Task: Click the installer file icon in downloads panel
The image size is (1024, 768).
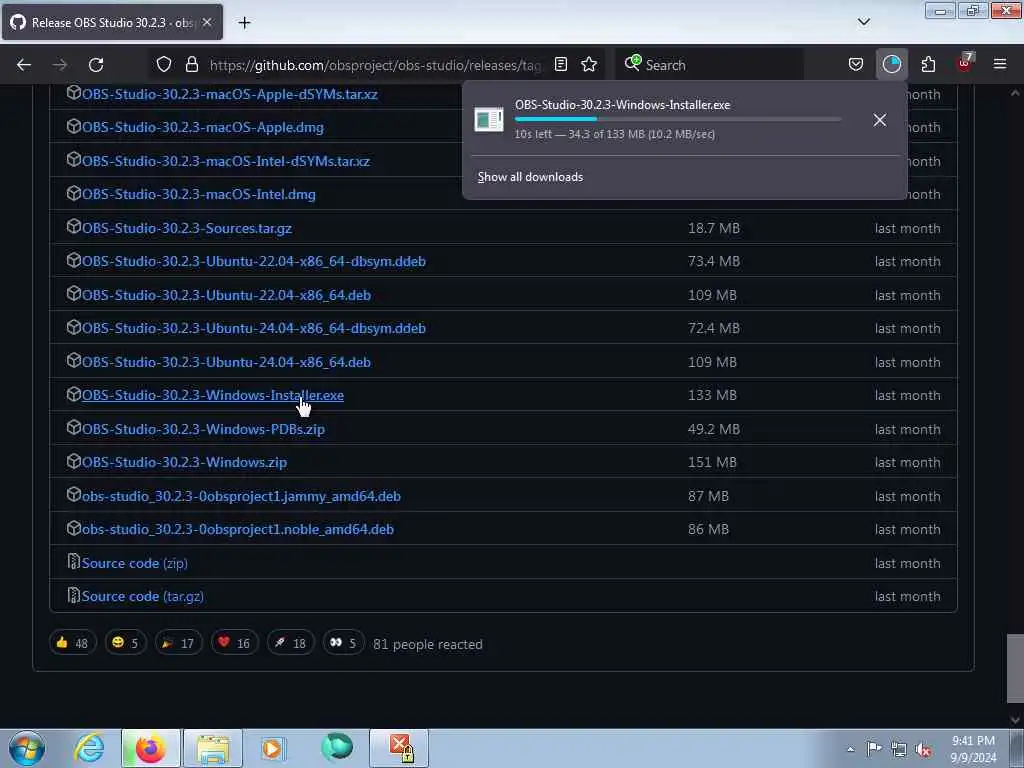Action: tap(488, 120)
